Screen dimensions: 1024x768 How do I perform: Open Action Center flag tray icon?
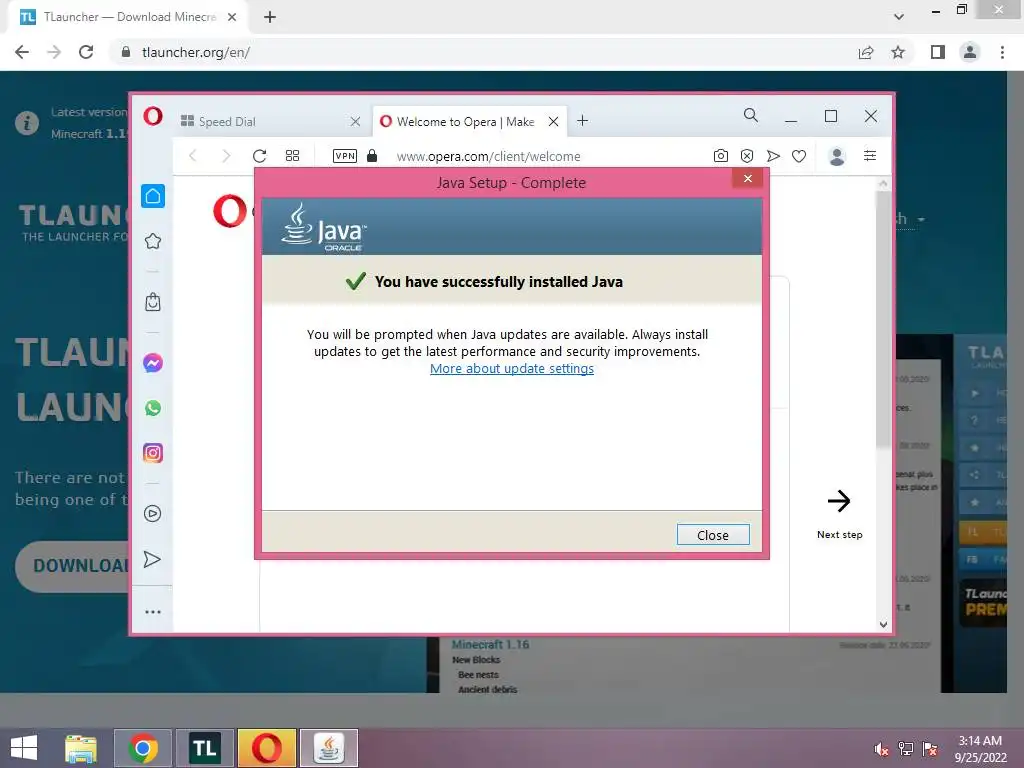[x=930, y=749]
